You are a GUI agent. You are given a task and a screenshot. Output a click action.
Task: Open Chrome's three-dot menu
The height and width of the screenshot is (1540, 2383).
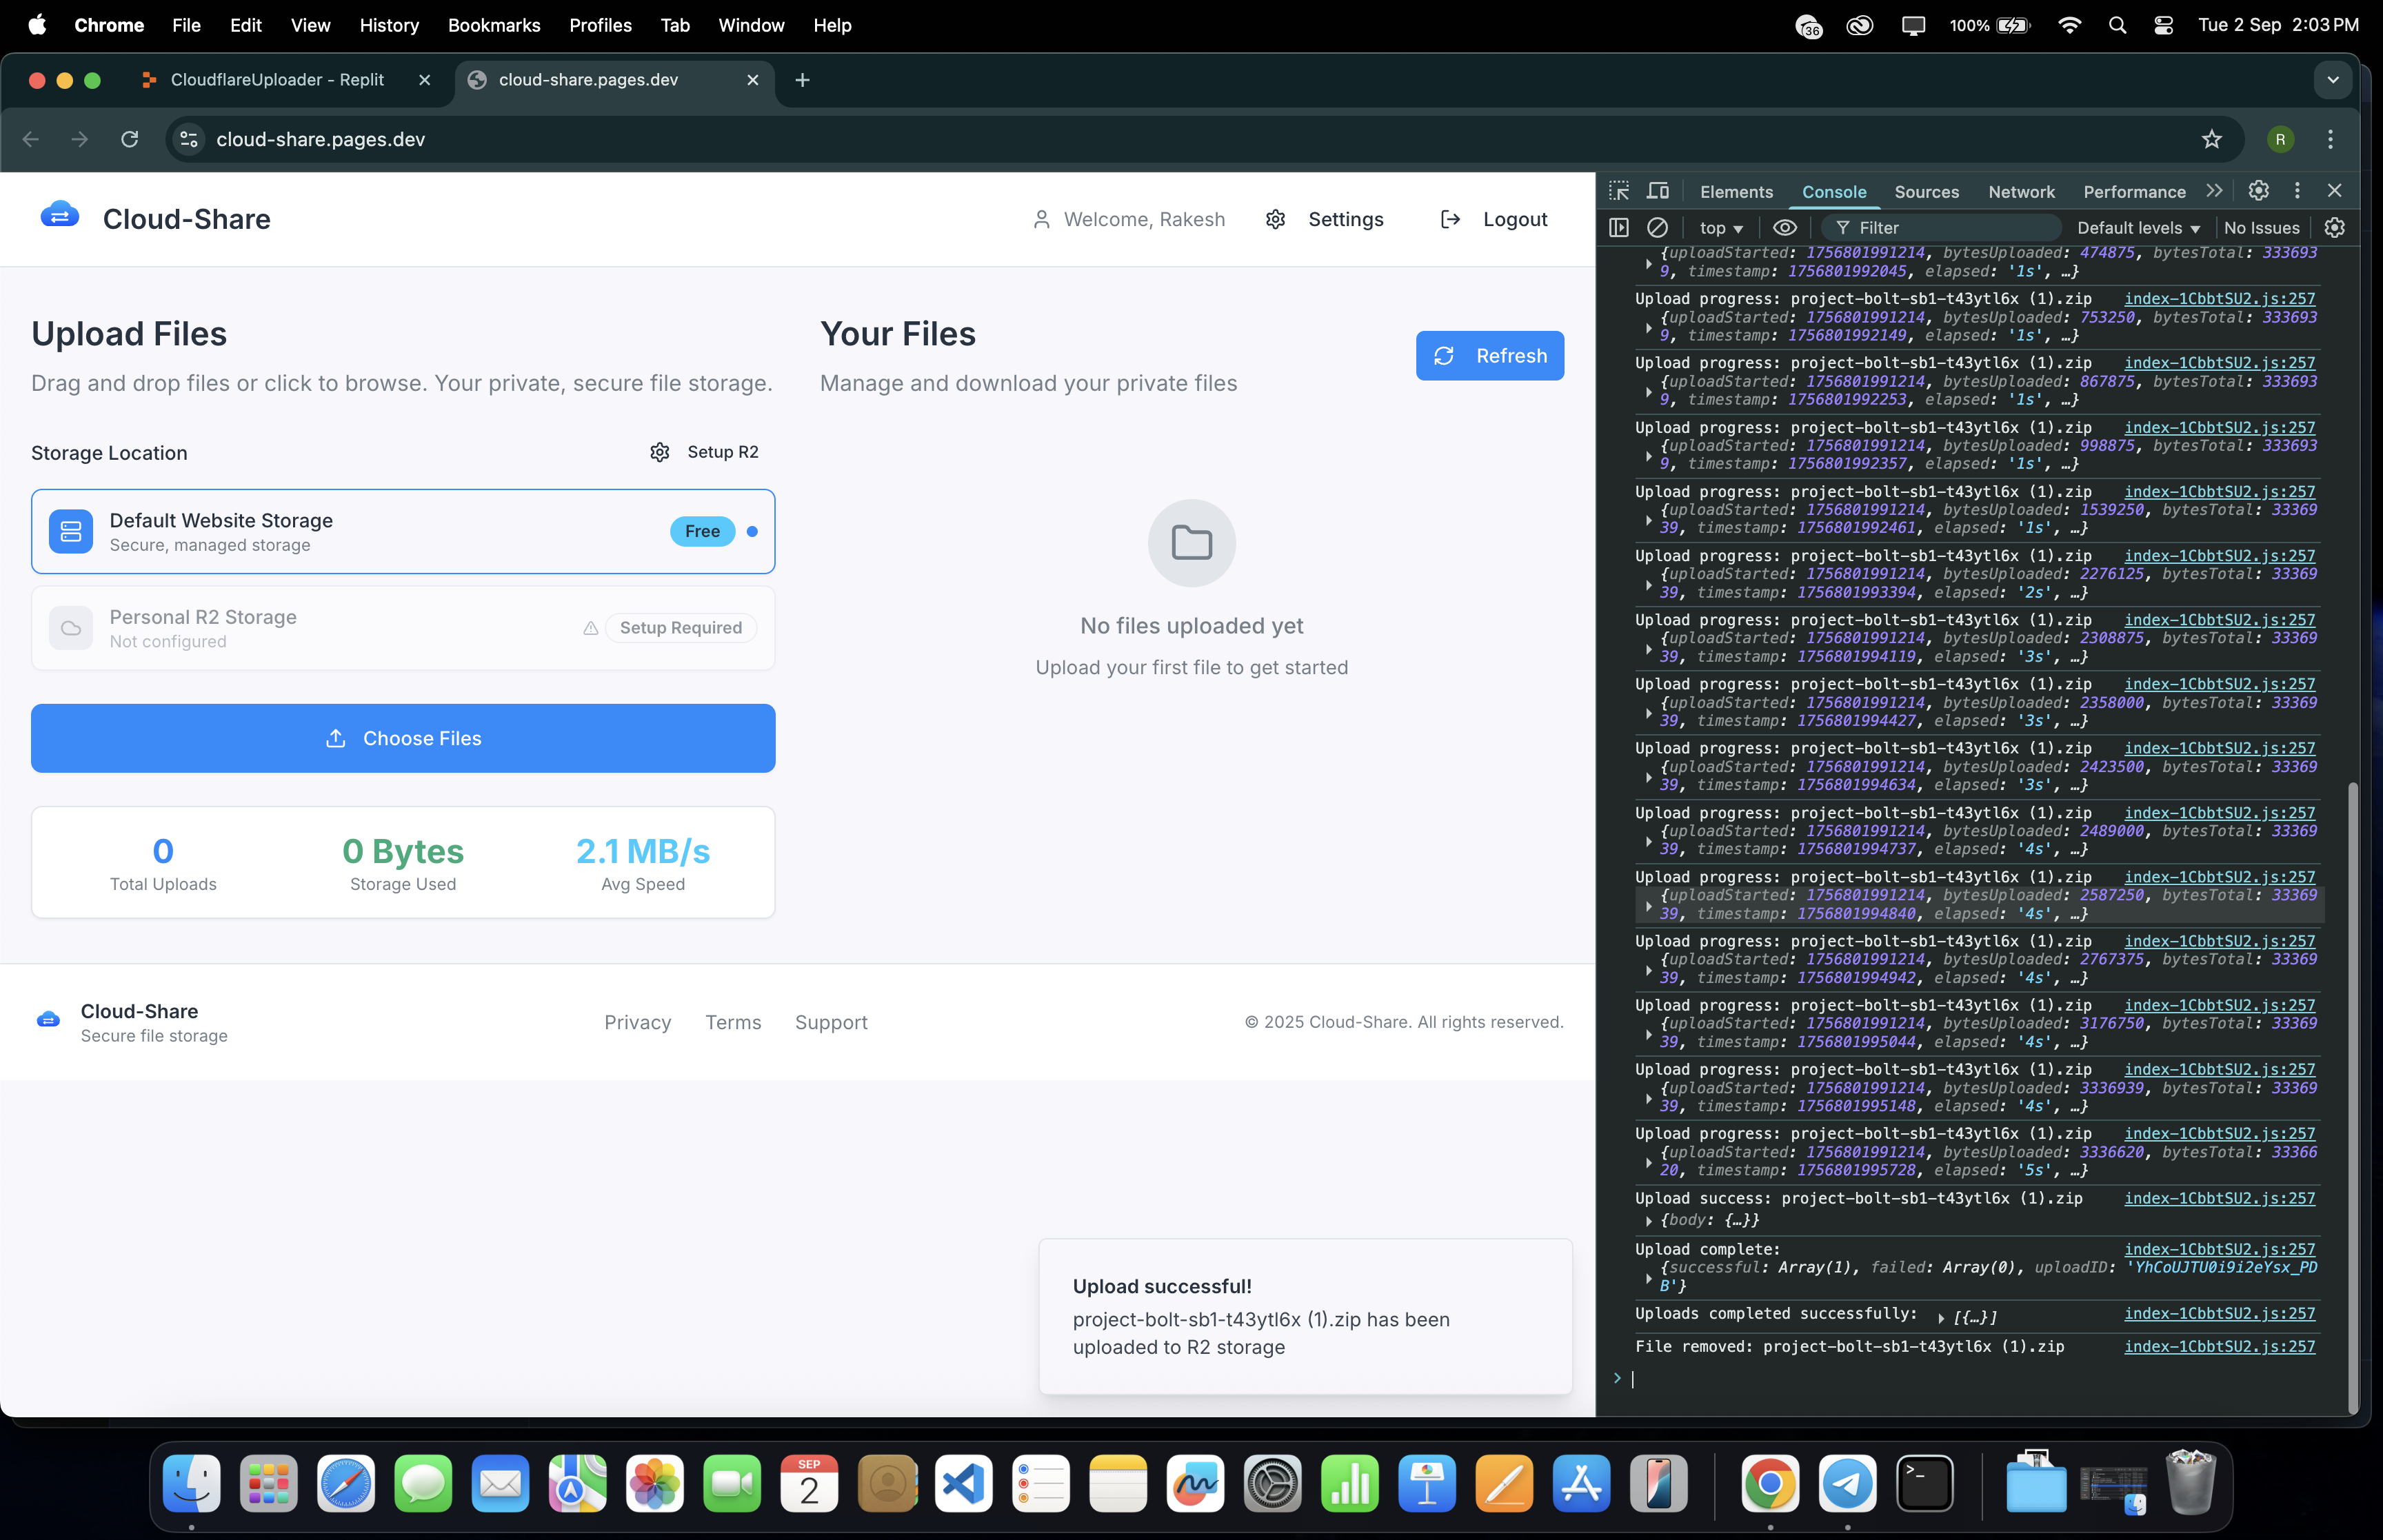coord(2330,139)
